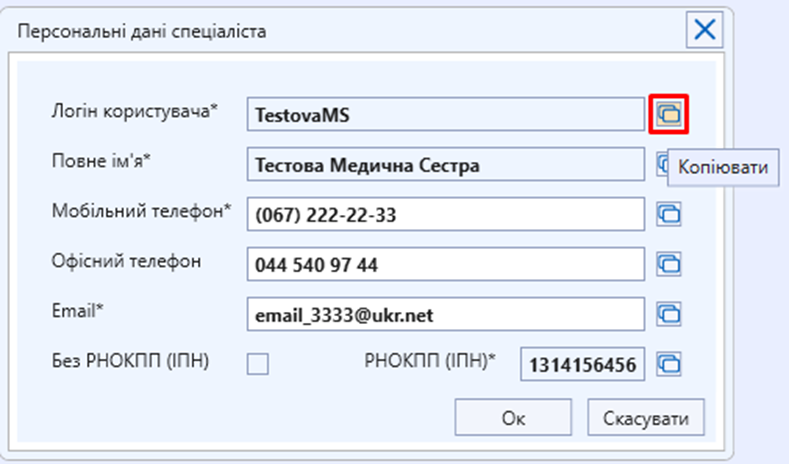Click the Логін користувача* label text
This screenshot has height=464, width=789.
[133, 111]
